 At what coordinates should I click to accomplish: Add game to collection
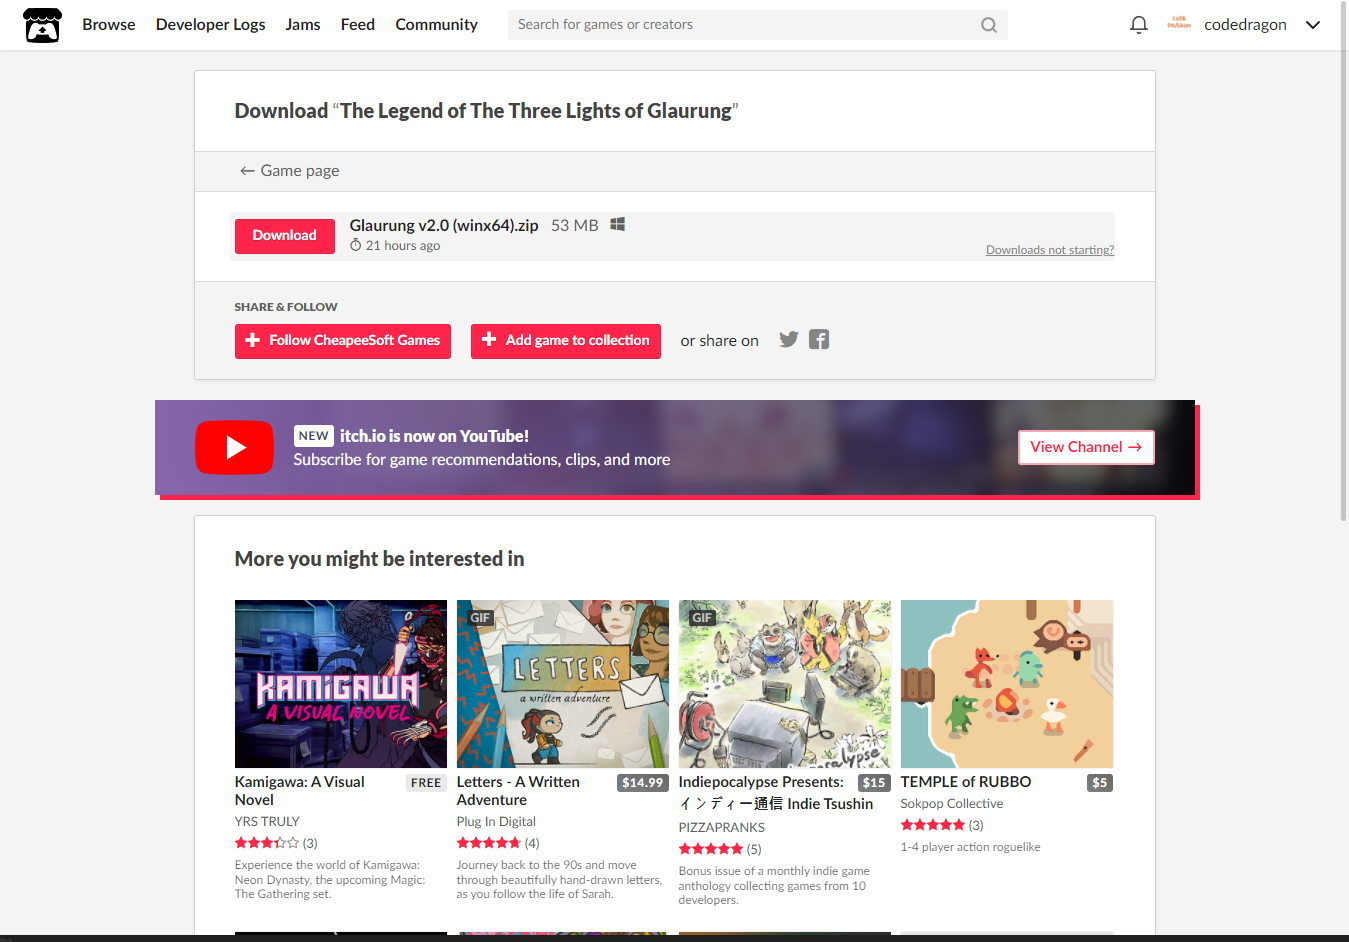566,341
